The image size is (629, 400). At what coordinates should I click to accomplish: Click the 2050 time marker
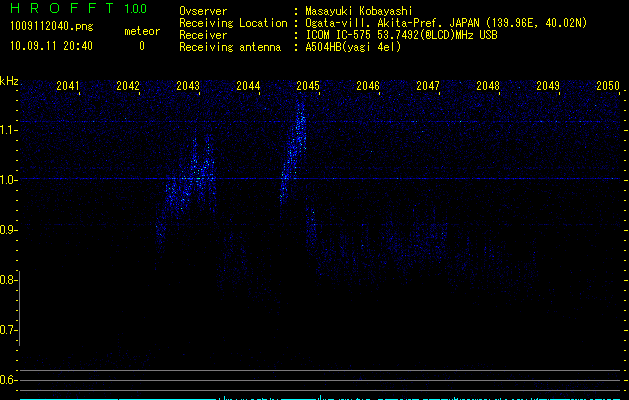click(608, 85)
